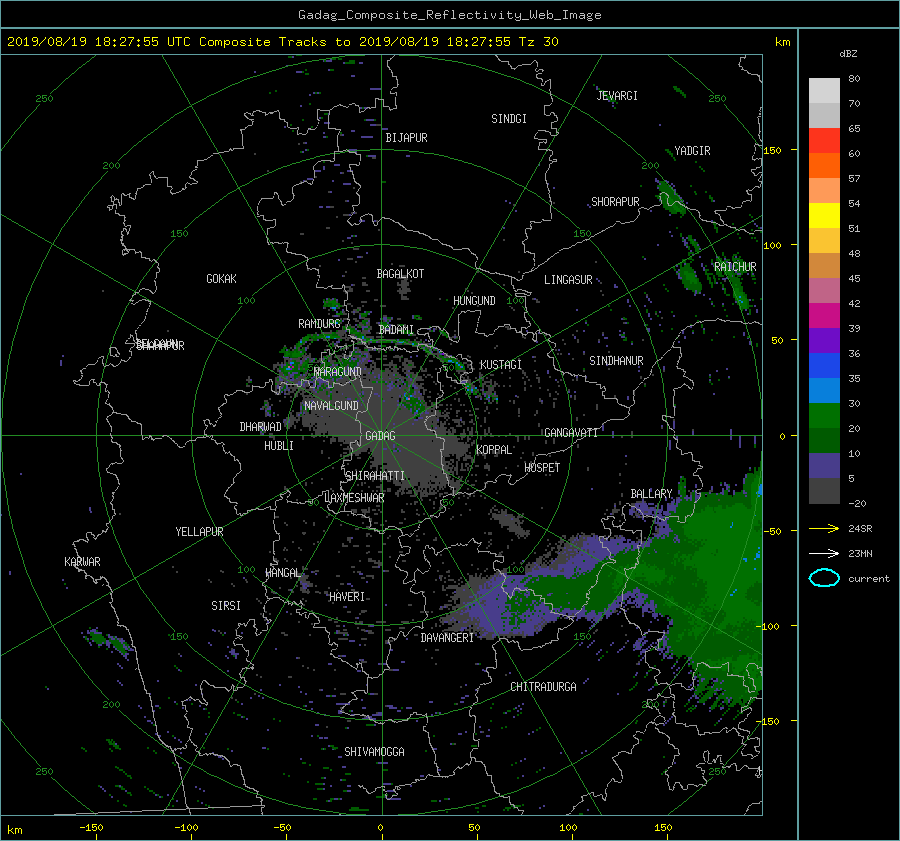Click the BIJAPUR city label

coord(406,138)
